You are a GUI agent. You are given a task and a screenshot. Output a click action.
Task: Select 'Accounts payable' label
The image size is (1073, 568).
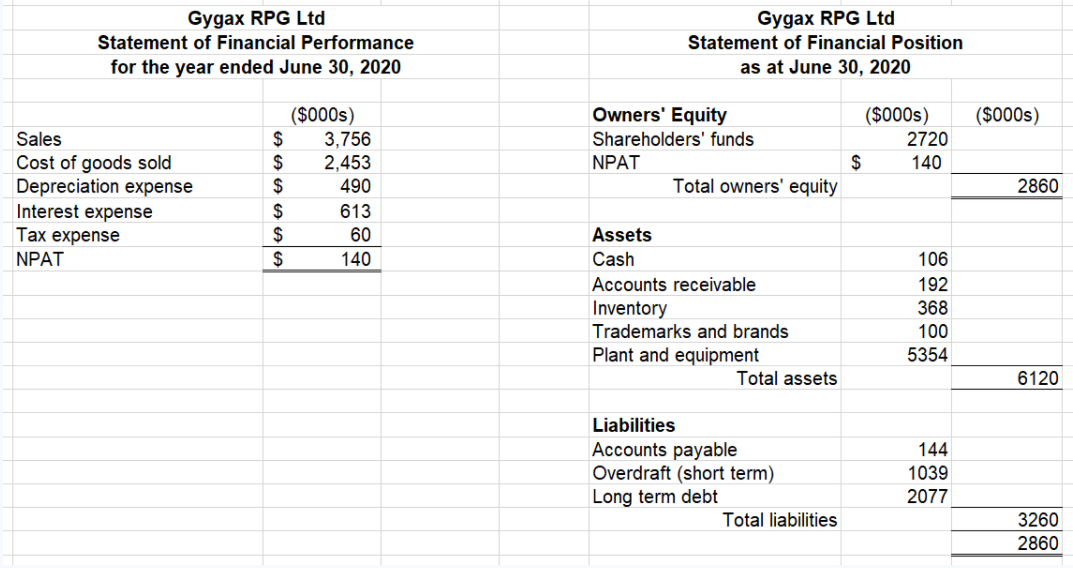[664, 450]
